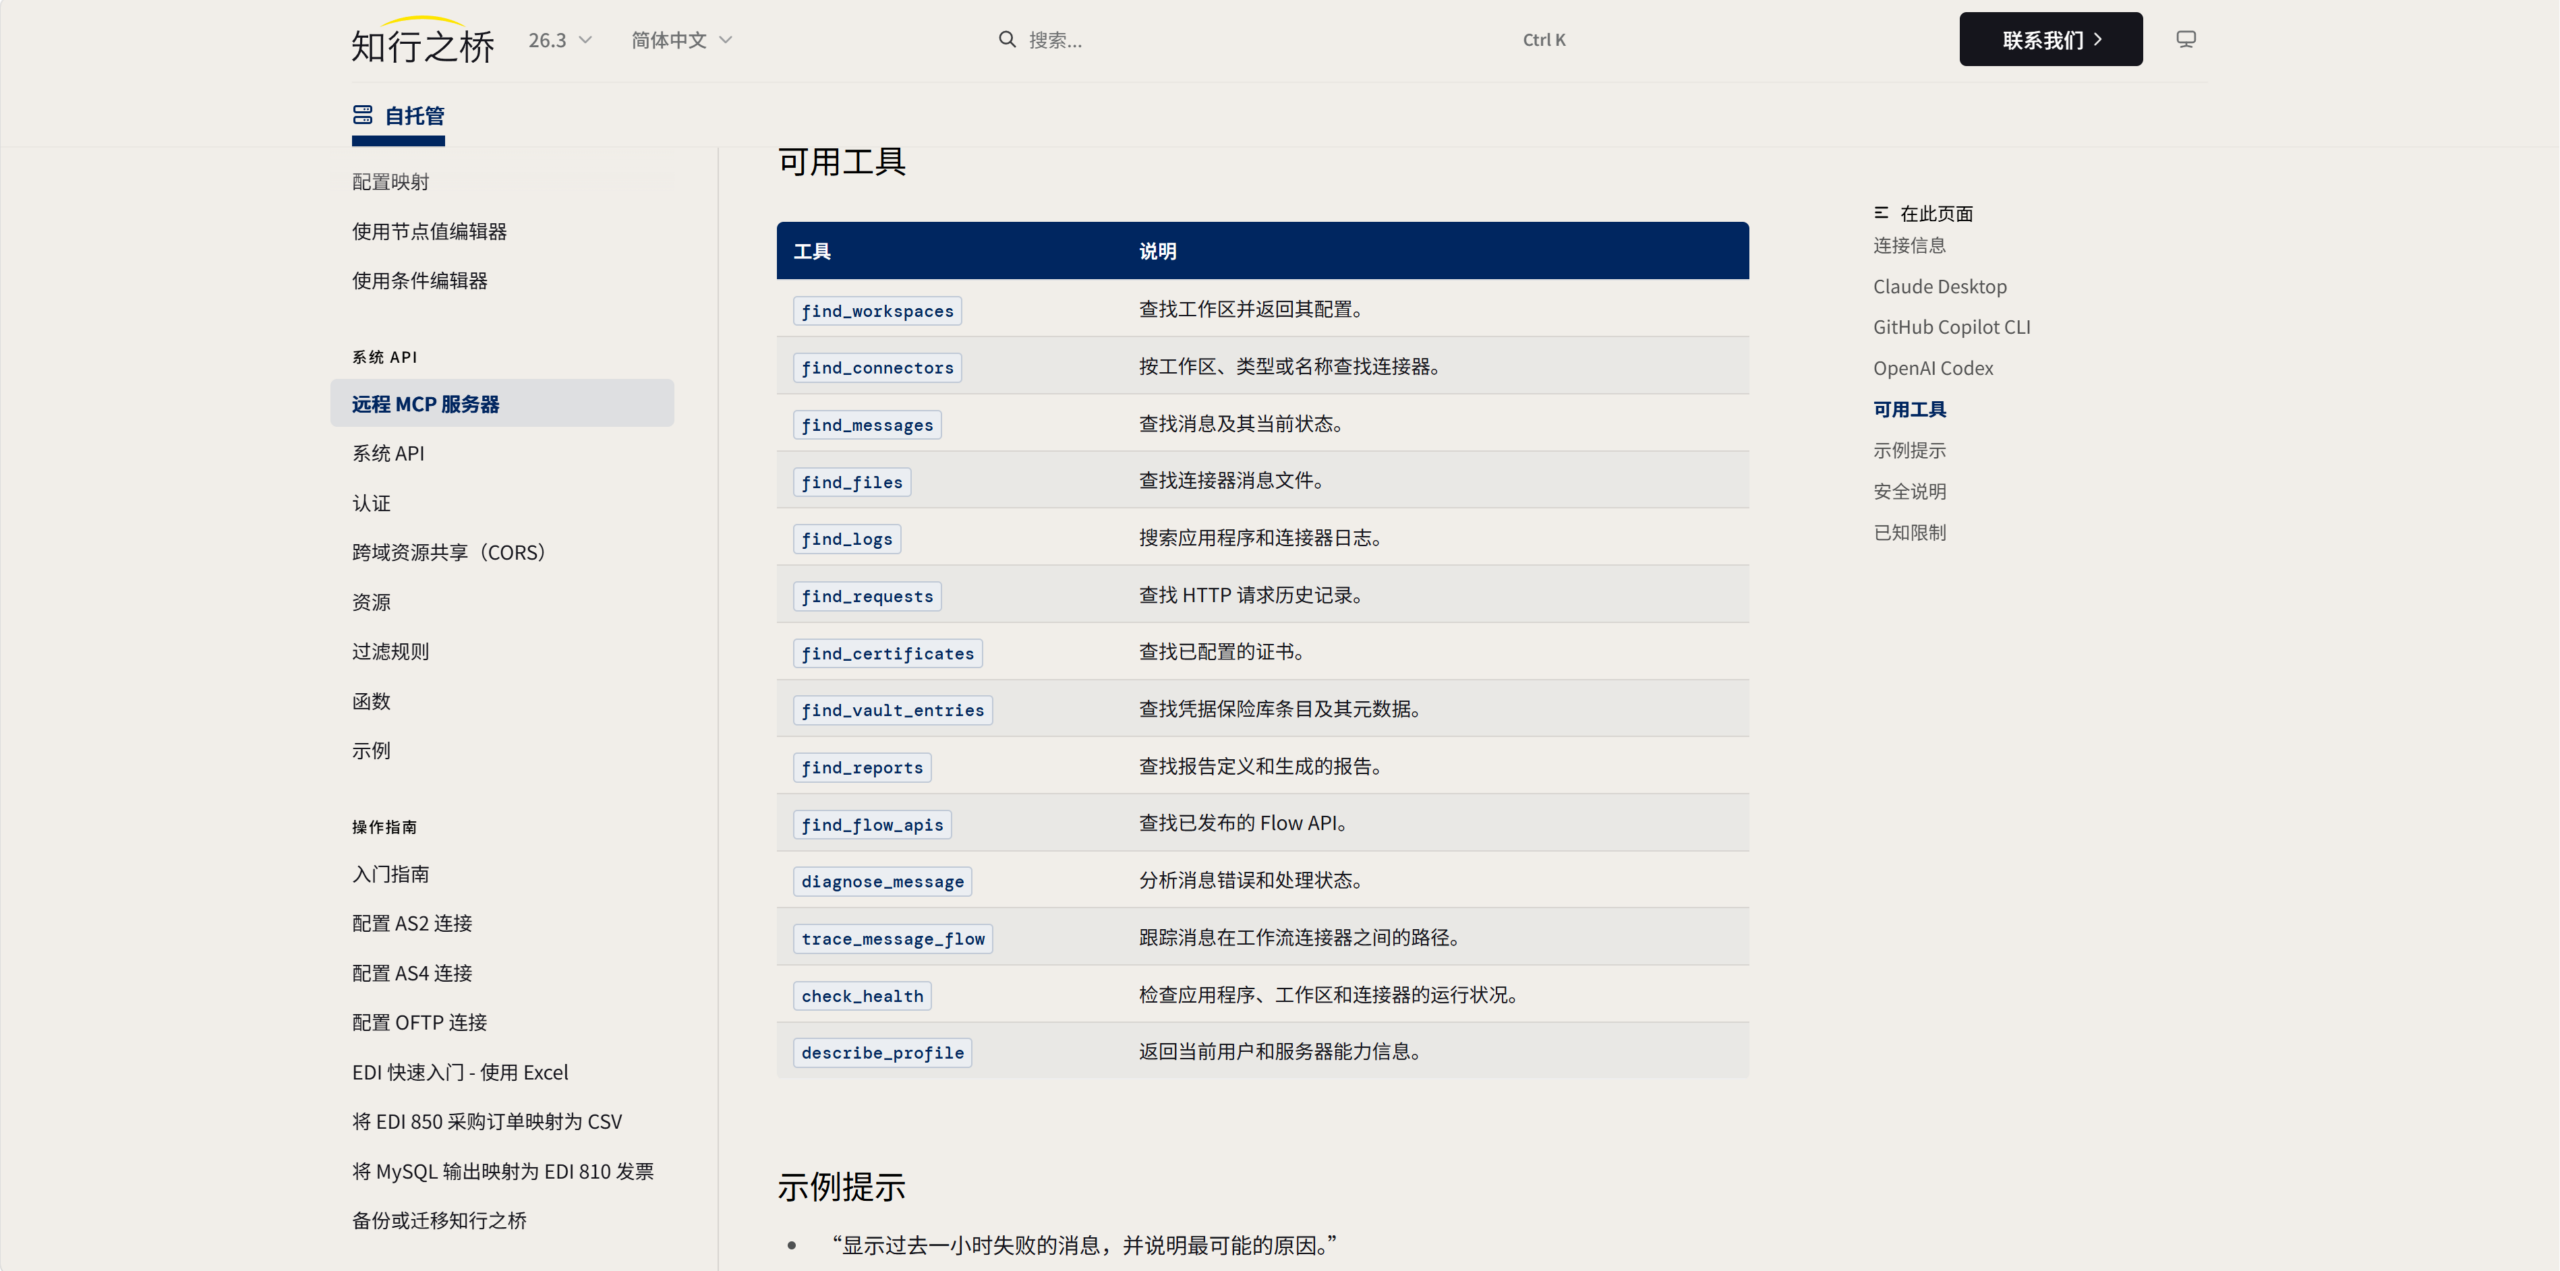This screenshot has height=1271, width=2560.
Task: Click the find_certificates code label
Action: pyautogui.click(x=888, y=653)
